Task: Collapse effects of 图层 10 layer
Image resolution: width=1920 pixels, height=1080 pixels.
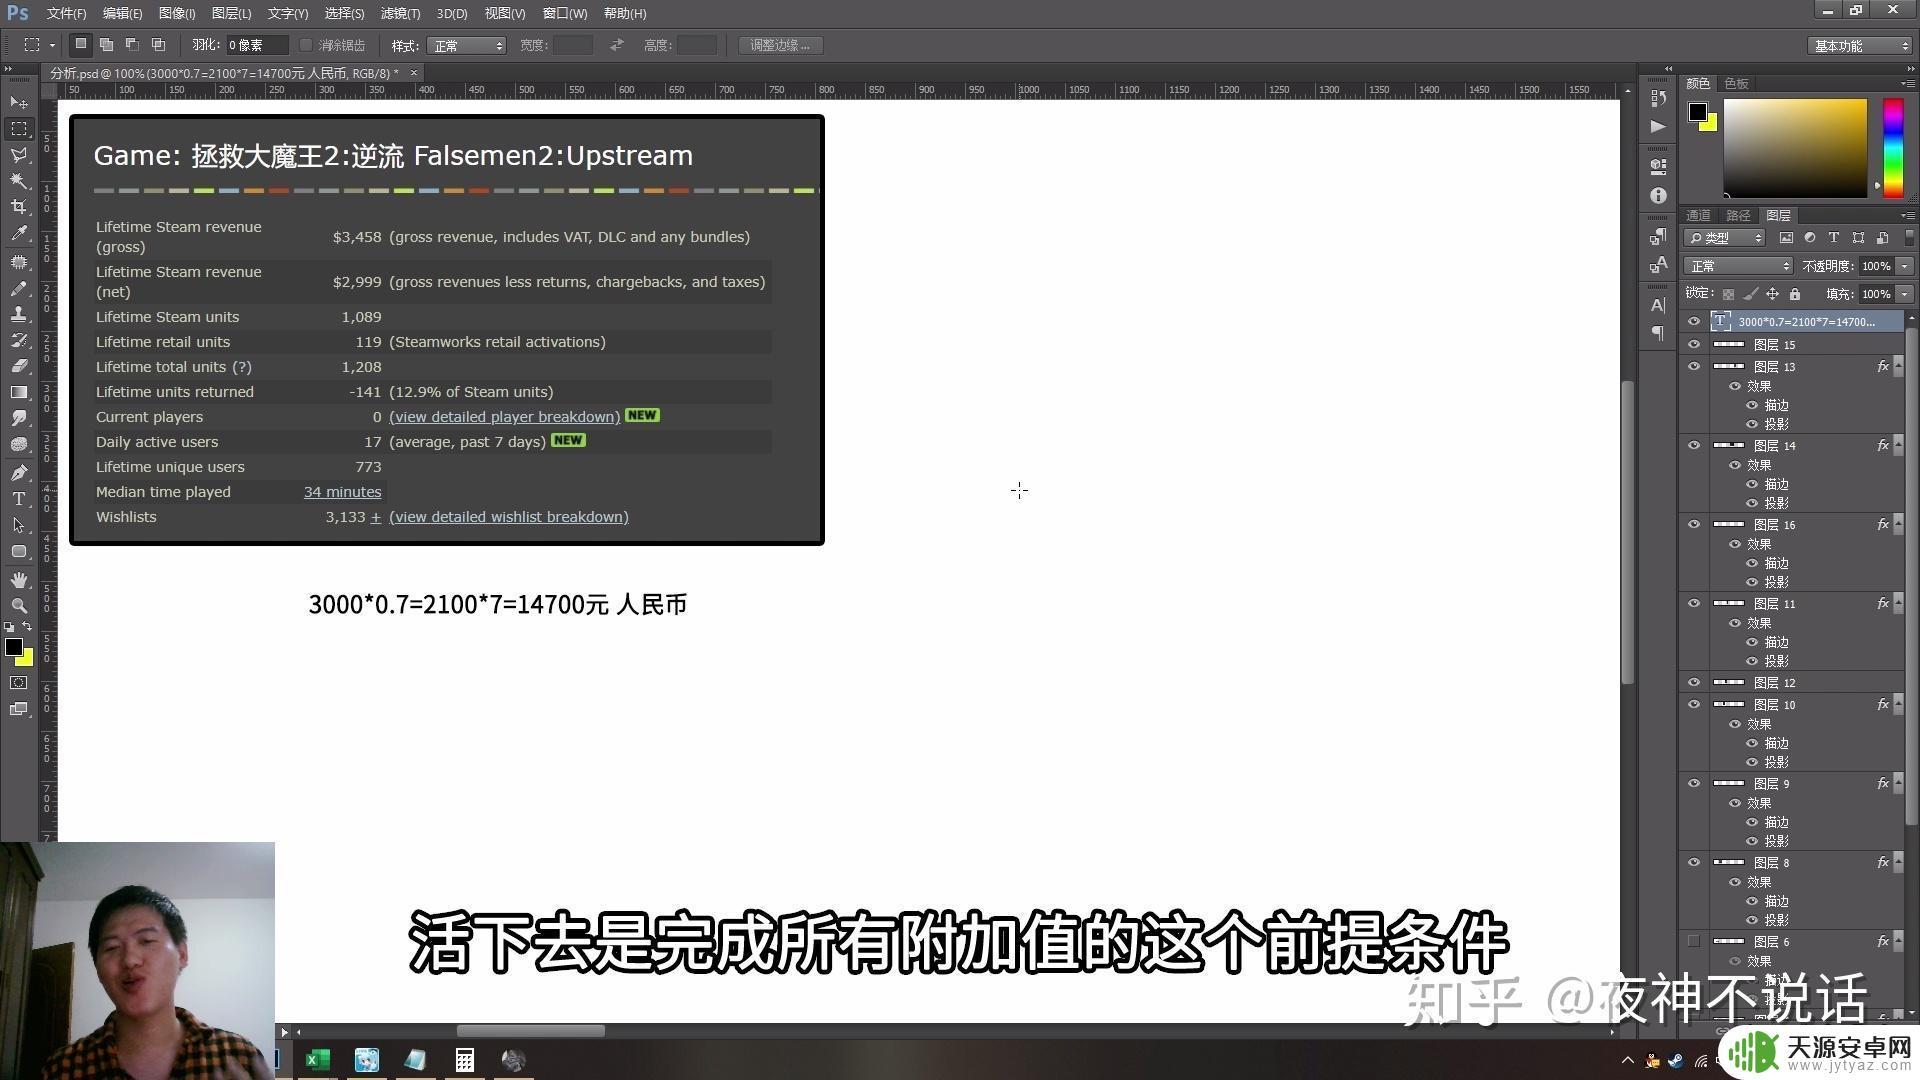Action: (1898, 704)
